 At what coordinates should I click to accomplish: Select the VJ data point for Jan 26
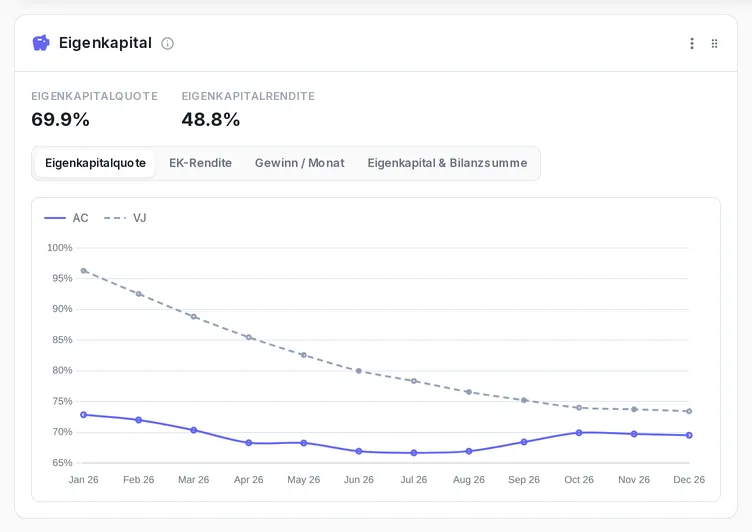pos(83,271)
